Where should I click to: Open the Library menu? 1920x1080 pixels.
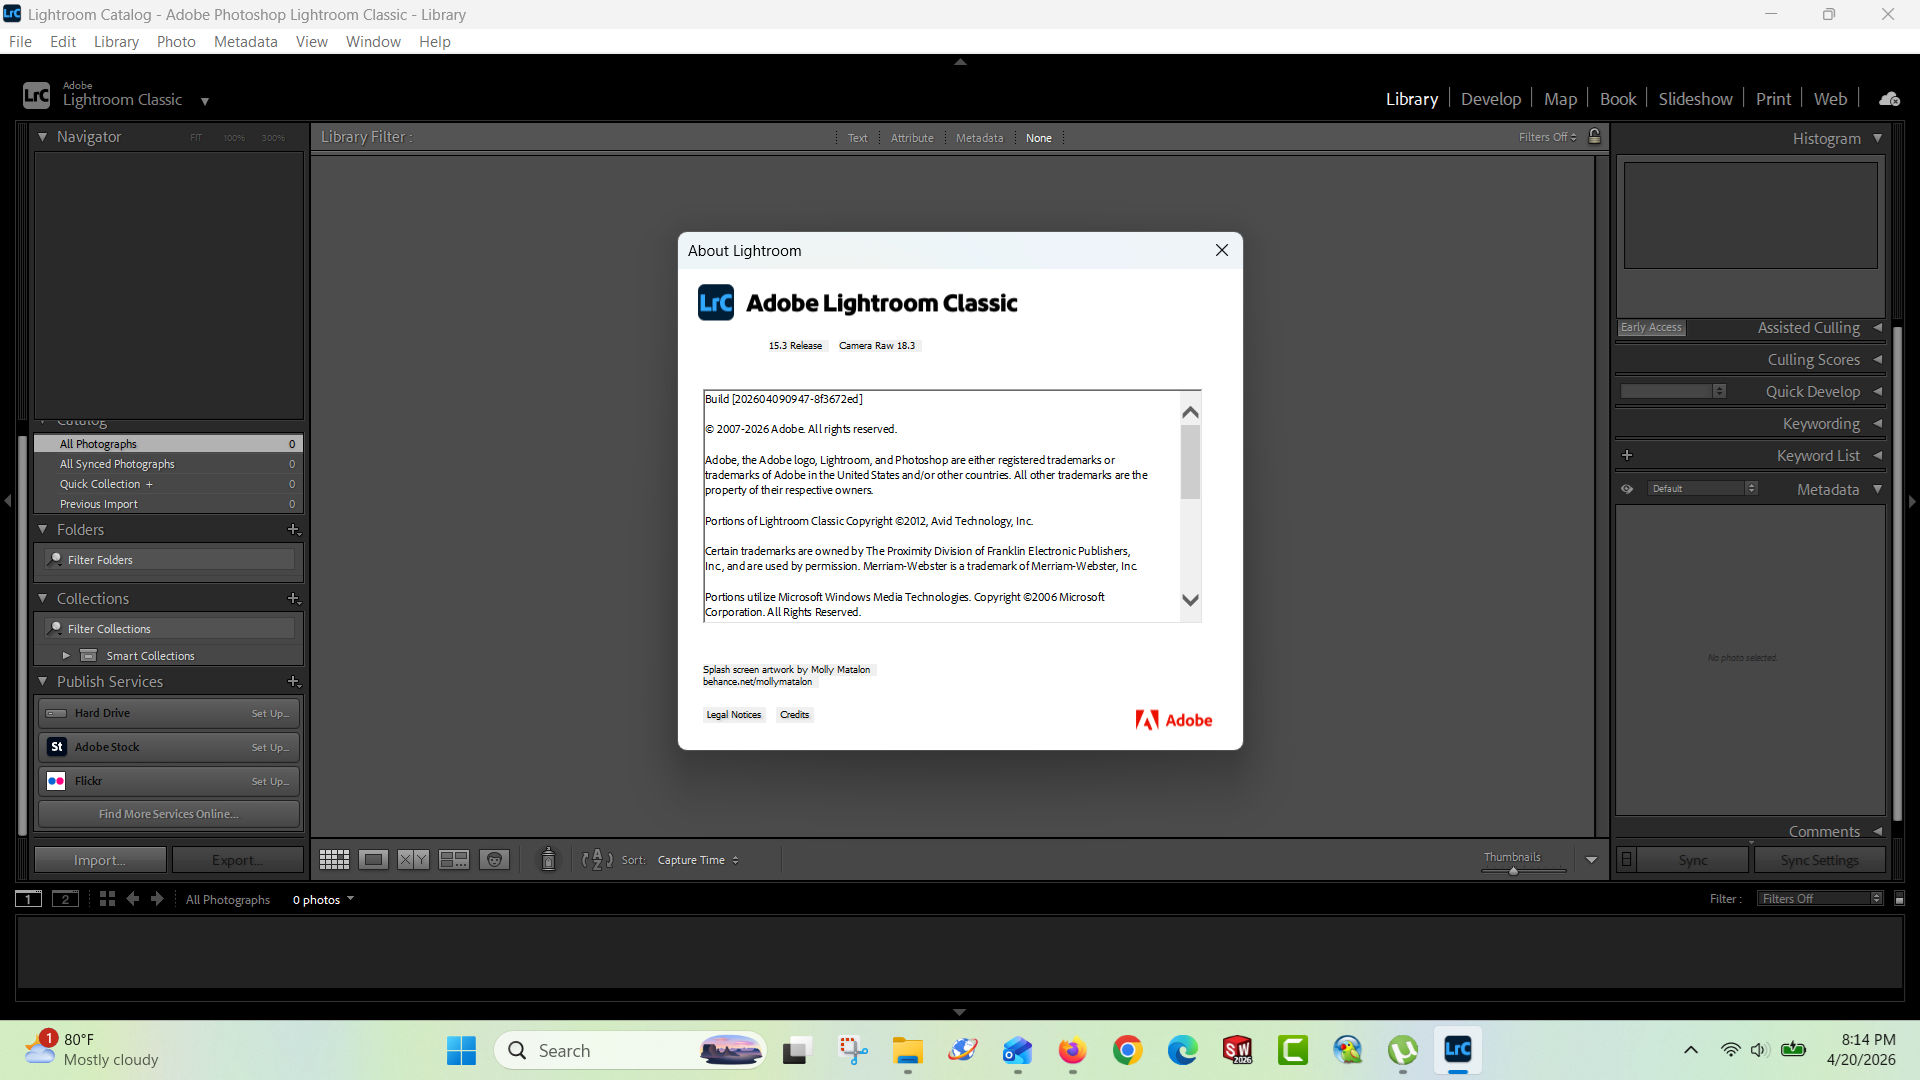pyautogui.click(x=116, y=42)
